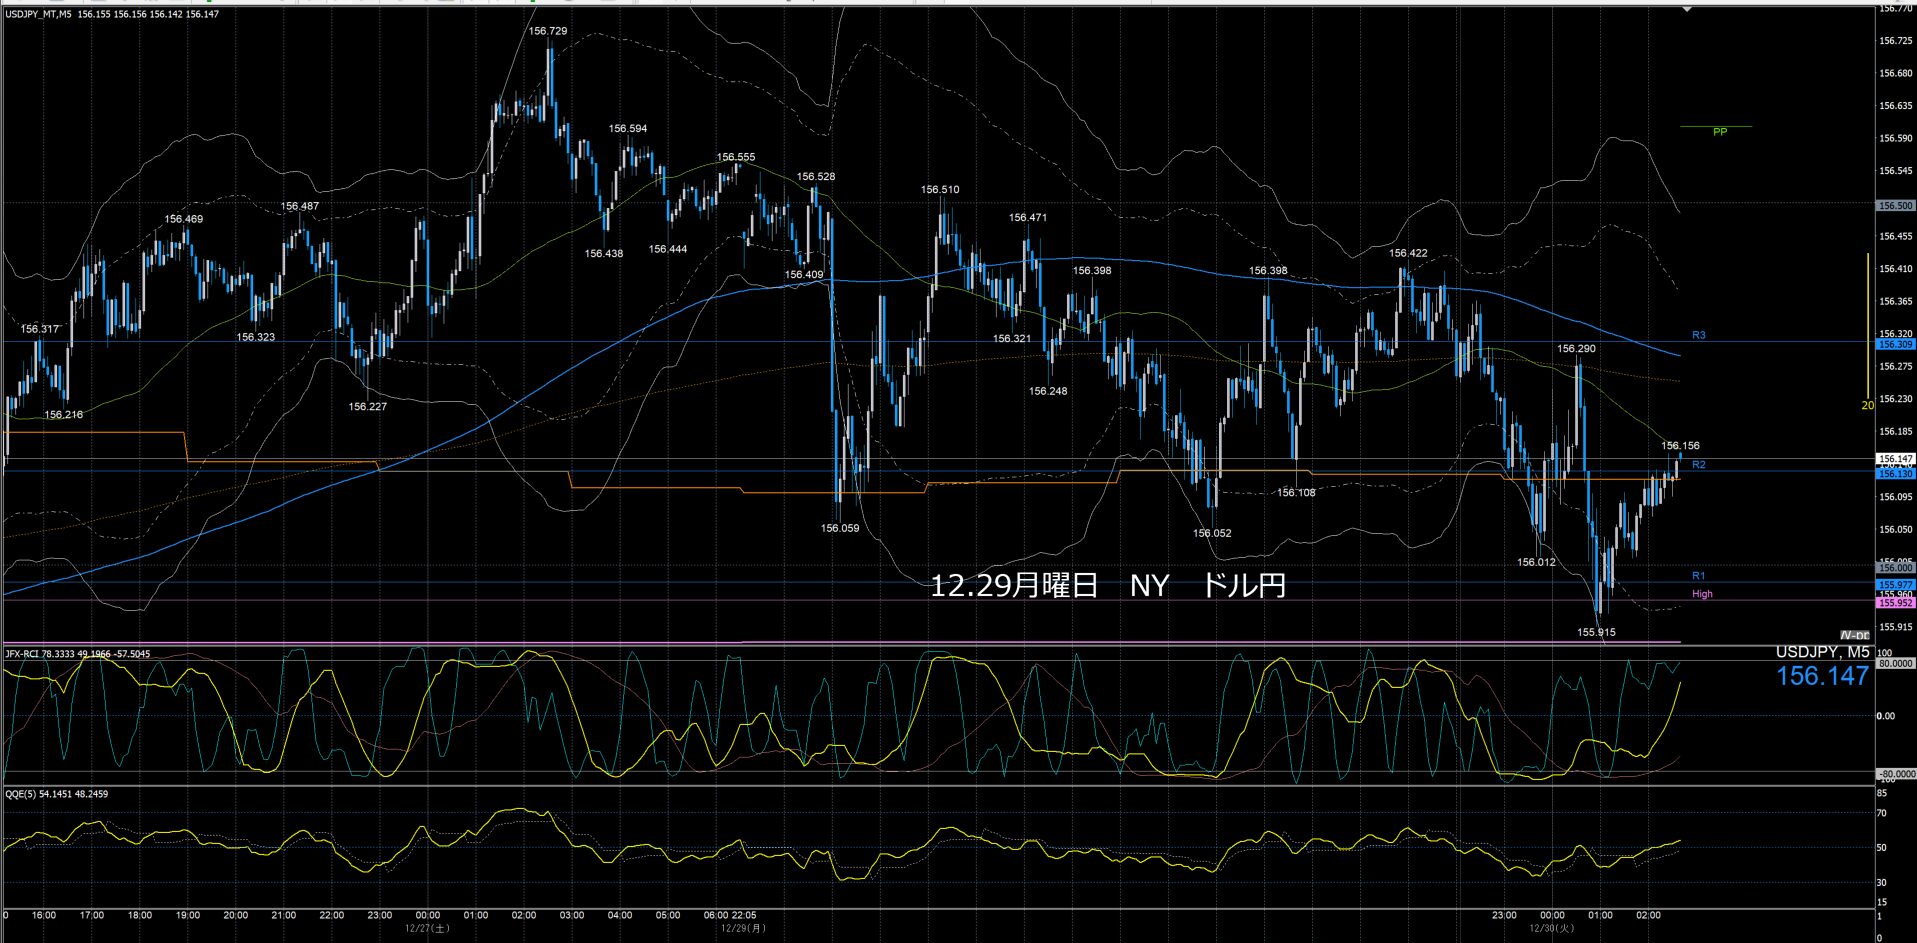Click the blue R3 resistance label

tap(1698, 335)
